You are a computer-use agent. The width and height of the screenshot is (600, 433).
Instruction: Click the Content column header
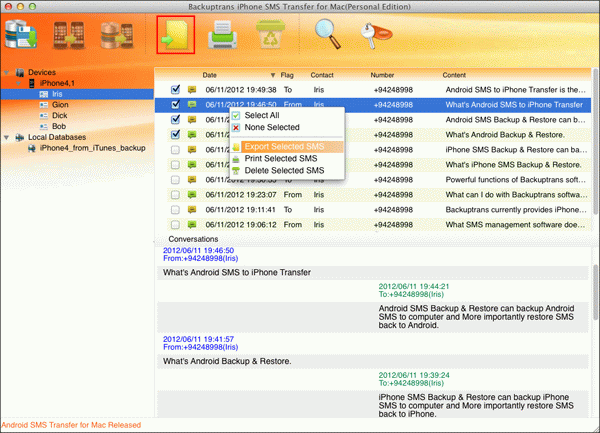pos(454,75)
